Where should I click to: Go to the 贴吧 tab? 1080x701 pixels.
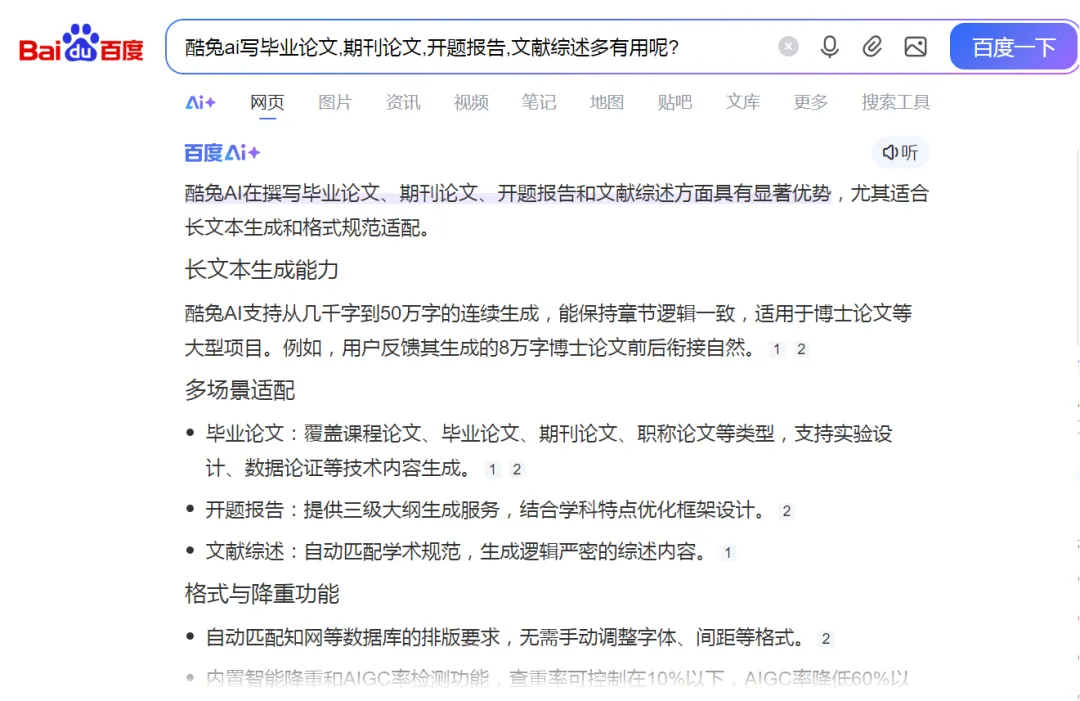pos(675,103)
